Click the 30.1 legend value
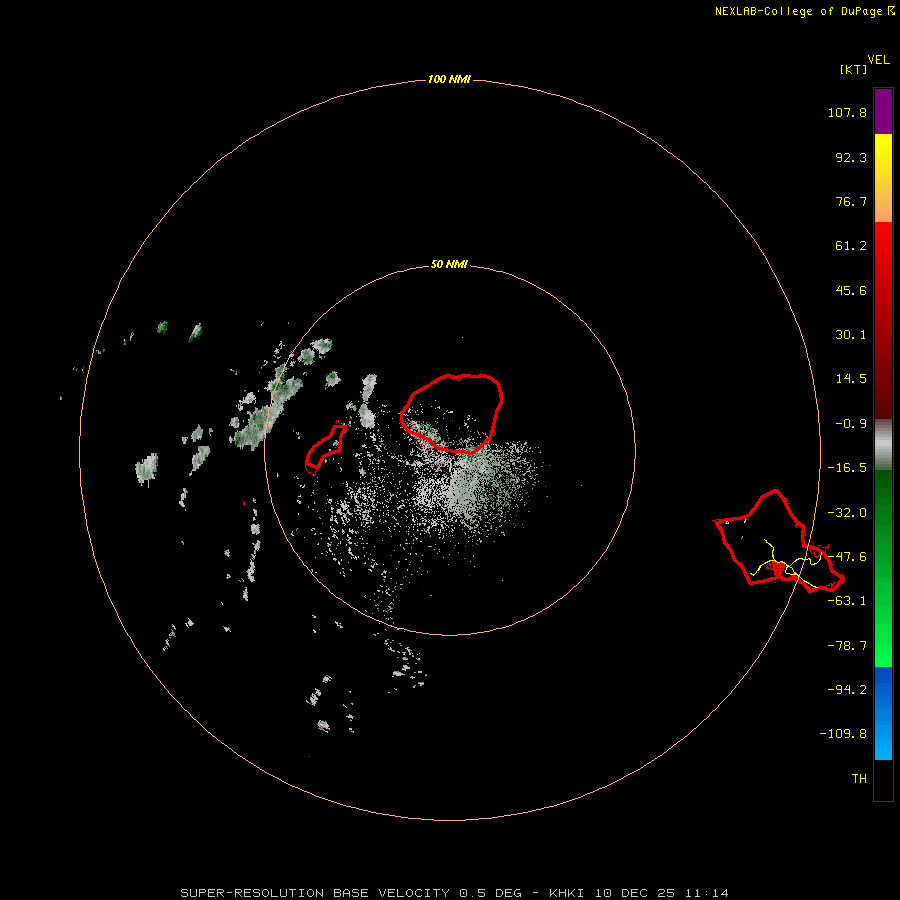 point(851,335)
